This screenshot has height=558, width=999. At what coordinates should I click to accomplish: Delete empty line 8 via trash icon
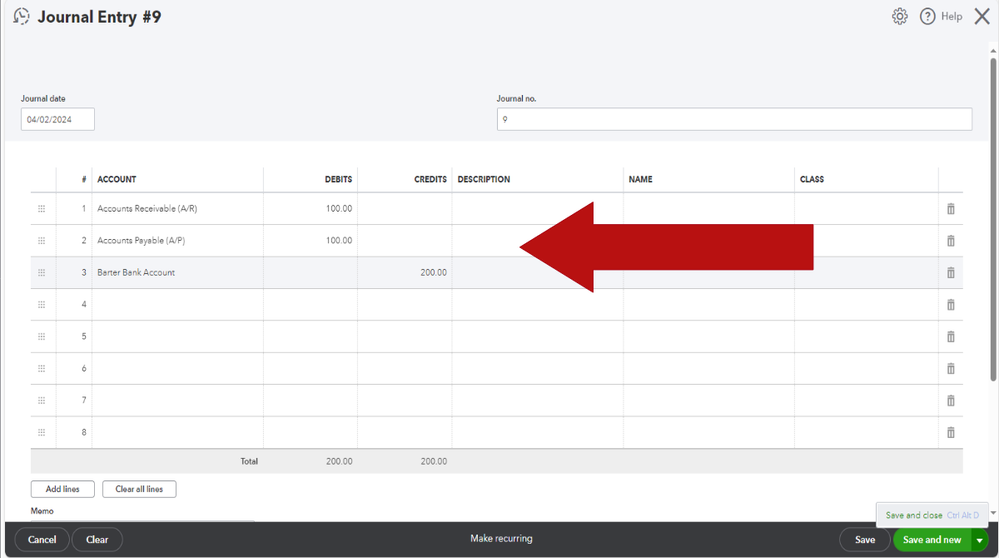pos(950,433)
